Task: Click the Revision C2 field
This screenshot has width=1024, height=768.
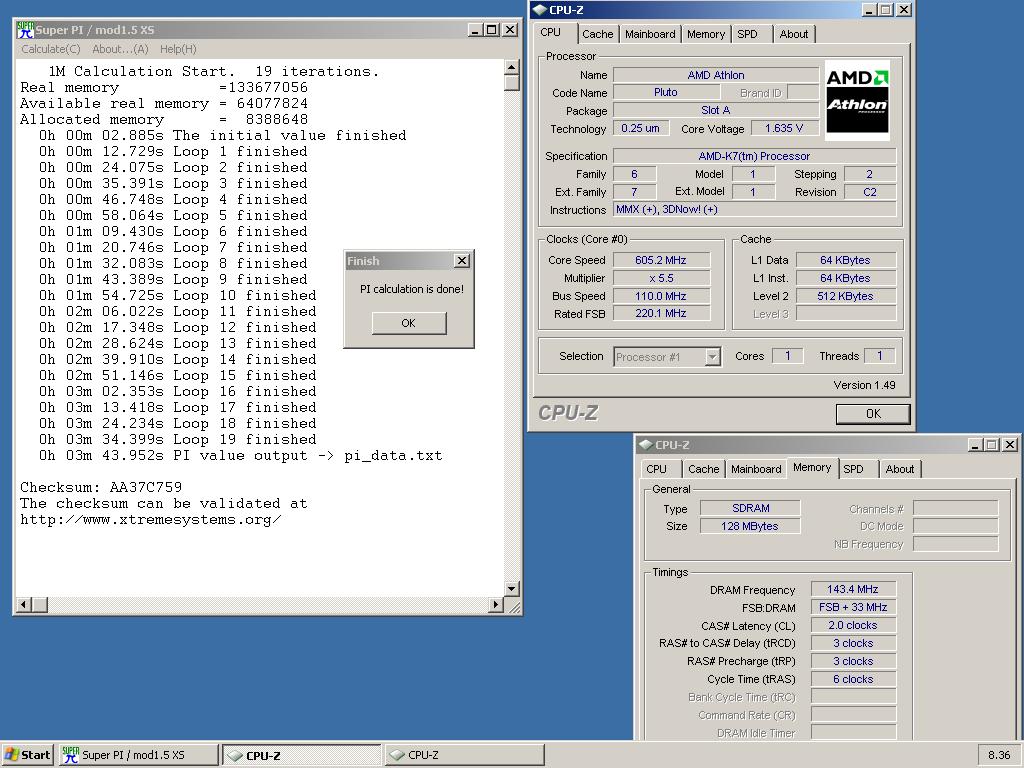Action: point(870,192)
